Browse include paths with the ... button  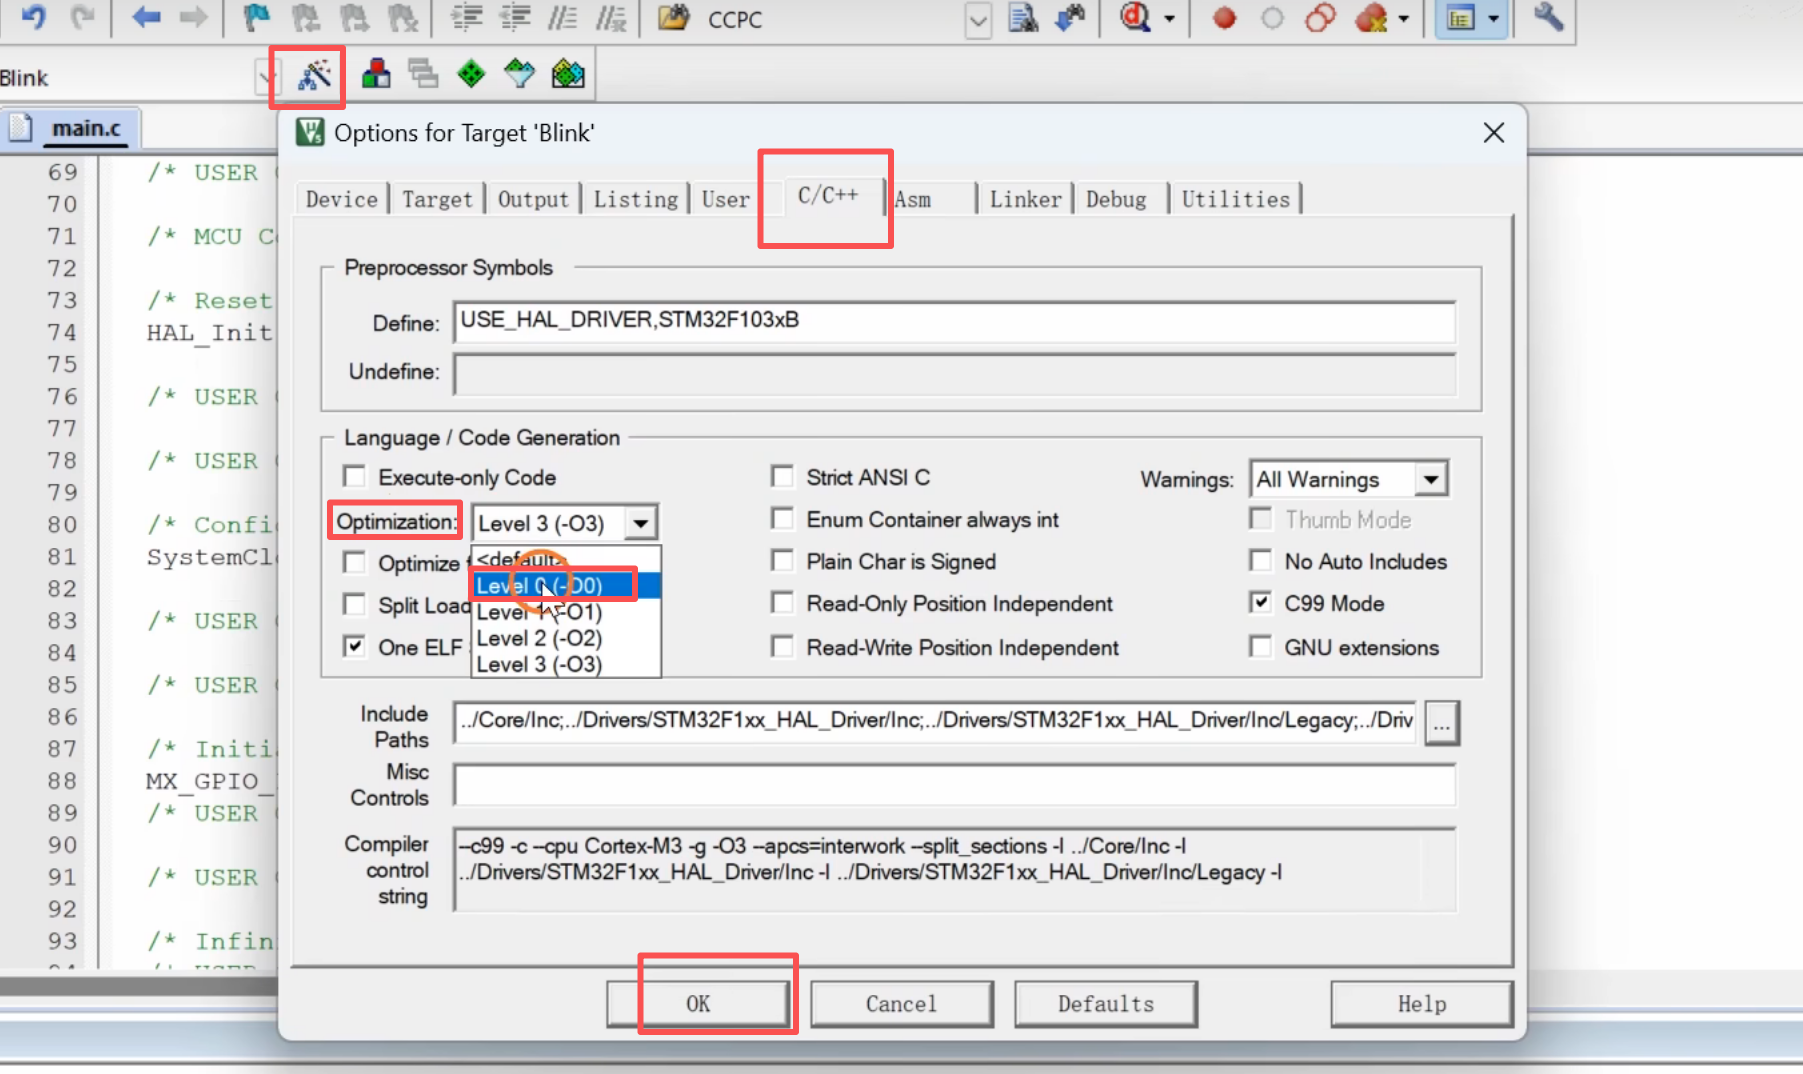pos(1441,722)
